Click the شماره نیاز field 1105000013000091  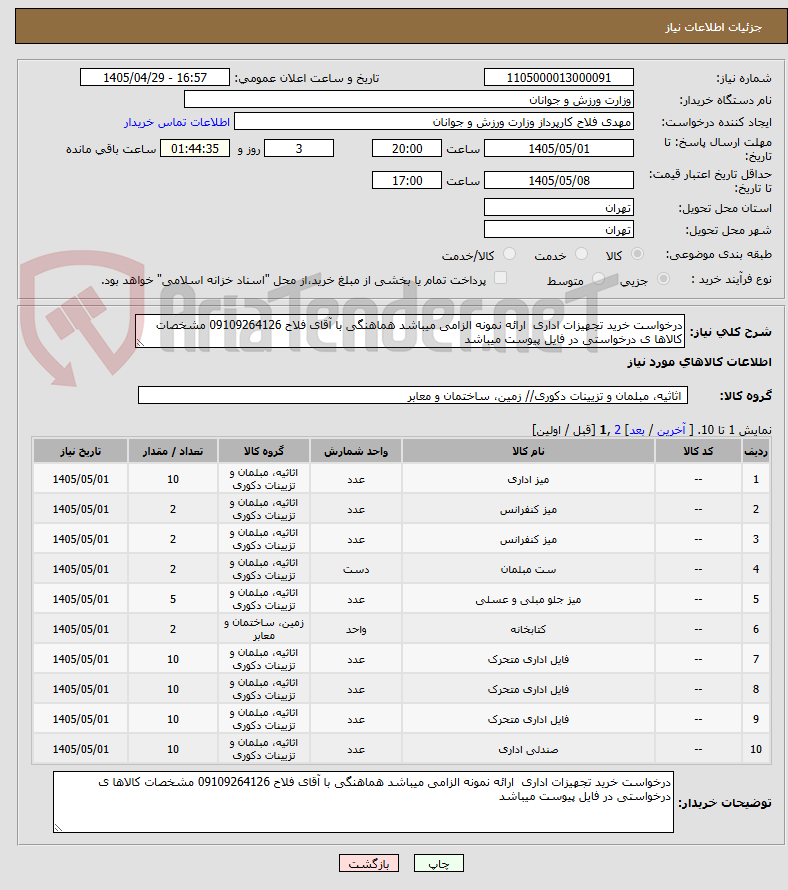click(559, 77)
